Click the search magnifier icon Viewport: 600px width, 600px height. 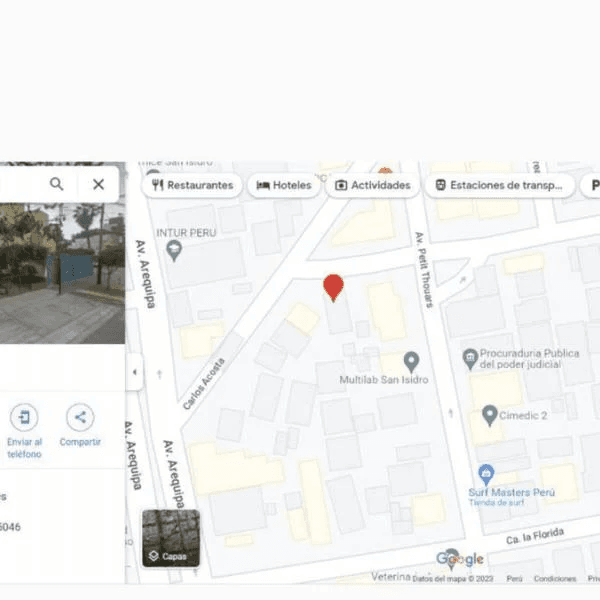click(x=57, y=184)
